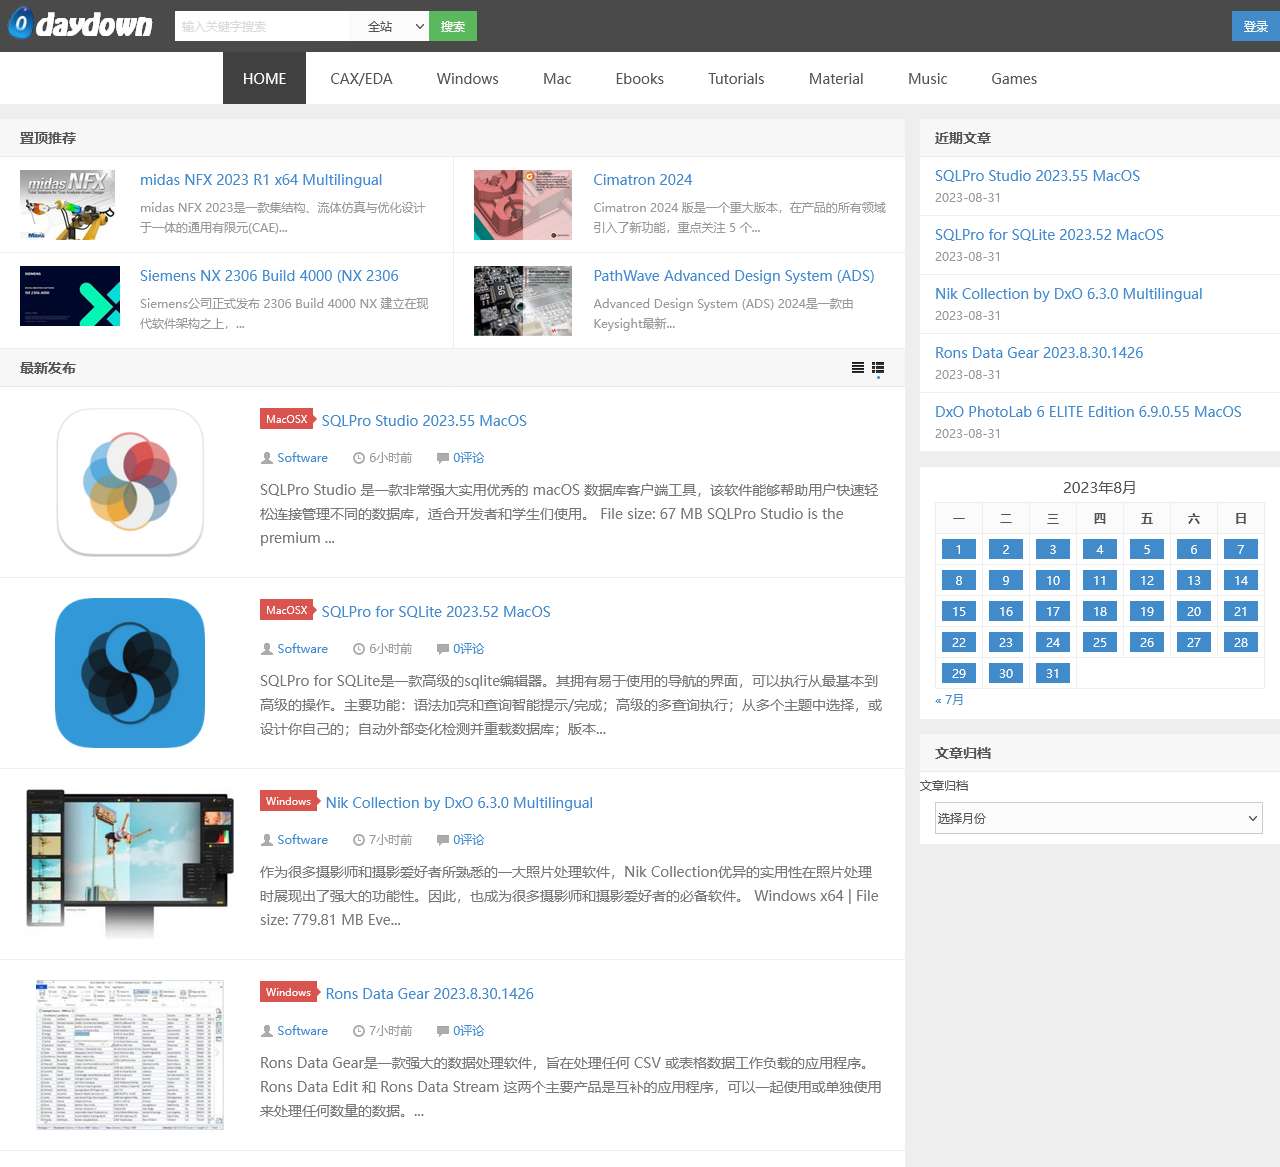Switch to detailed list view icon
This screenshot has height=1167, width=1280.
click(878, 368)
